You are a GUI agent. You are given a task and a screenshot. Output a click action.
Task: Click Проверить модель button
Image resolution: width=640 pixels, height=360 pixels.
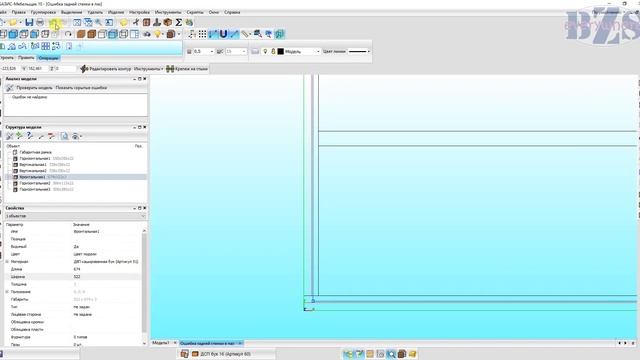(x=34, y=88)
